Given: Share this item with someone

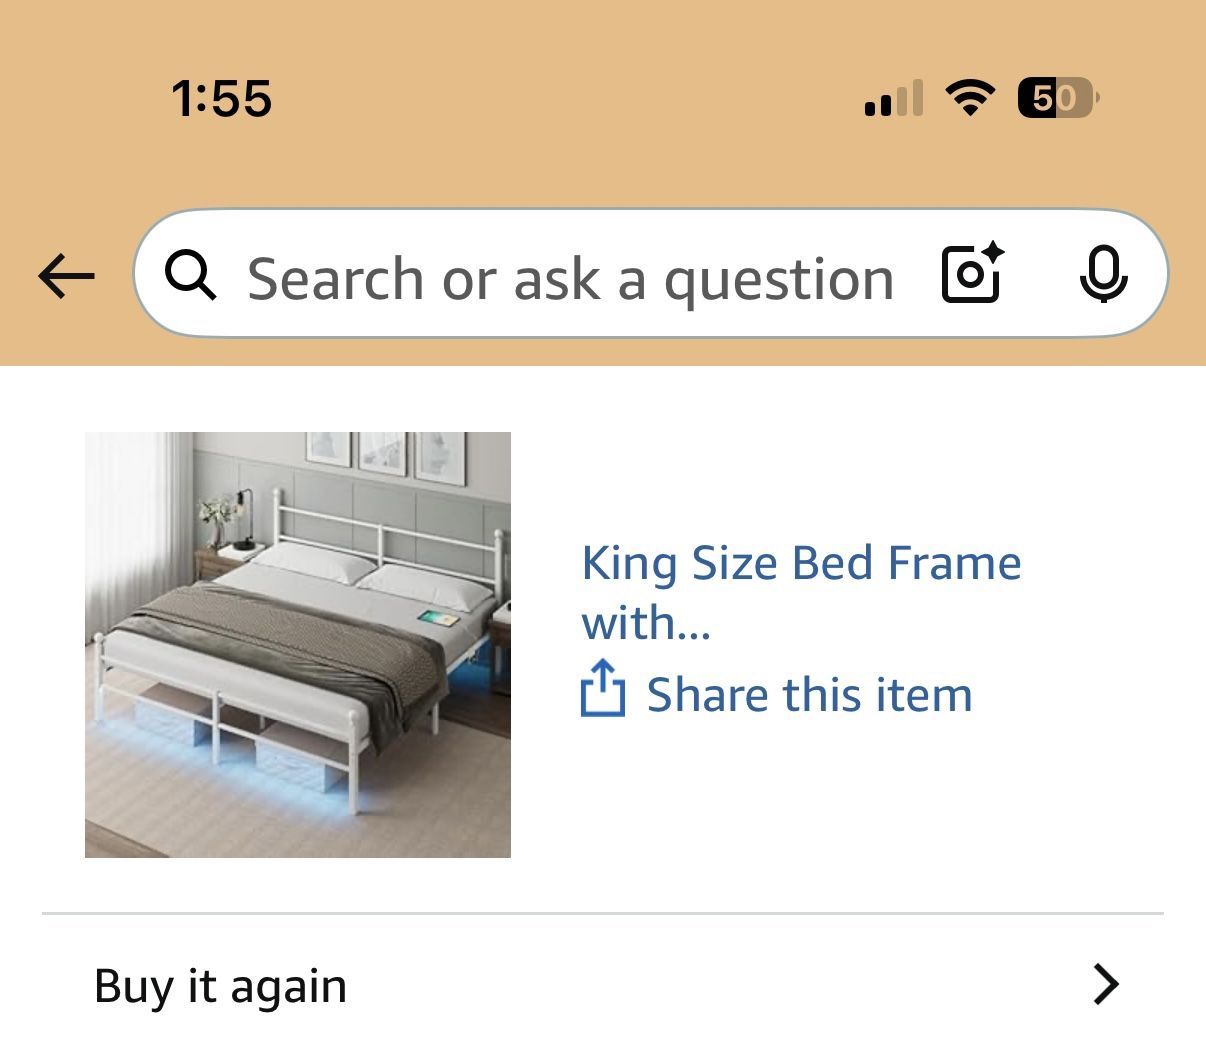Looking at the screenshot, I should [809, 693].
